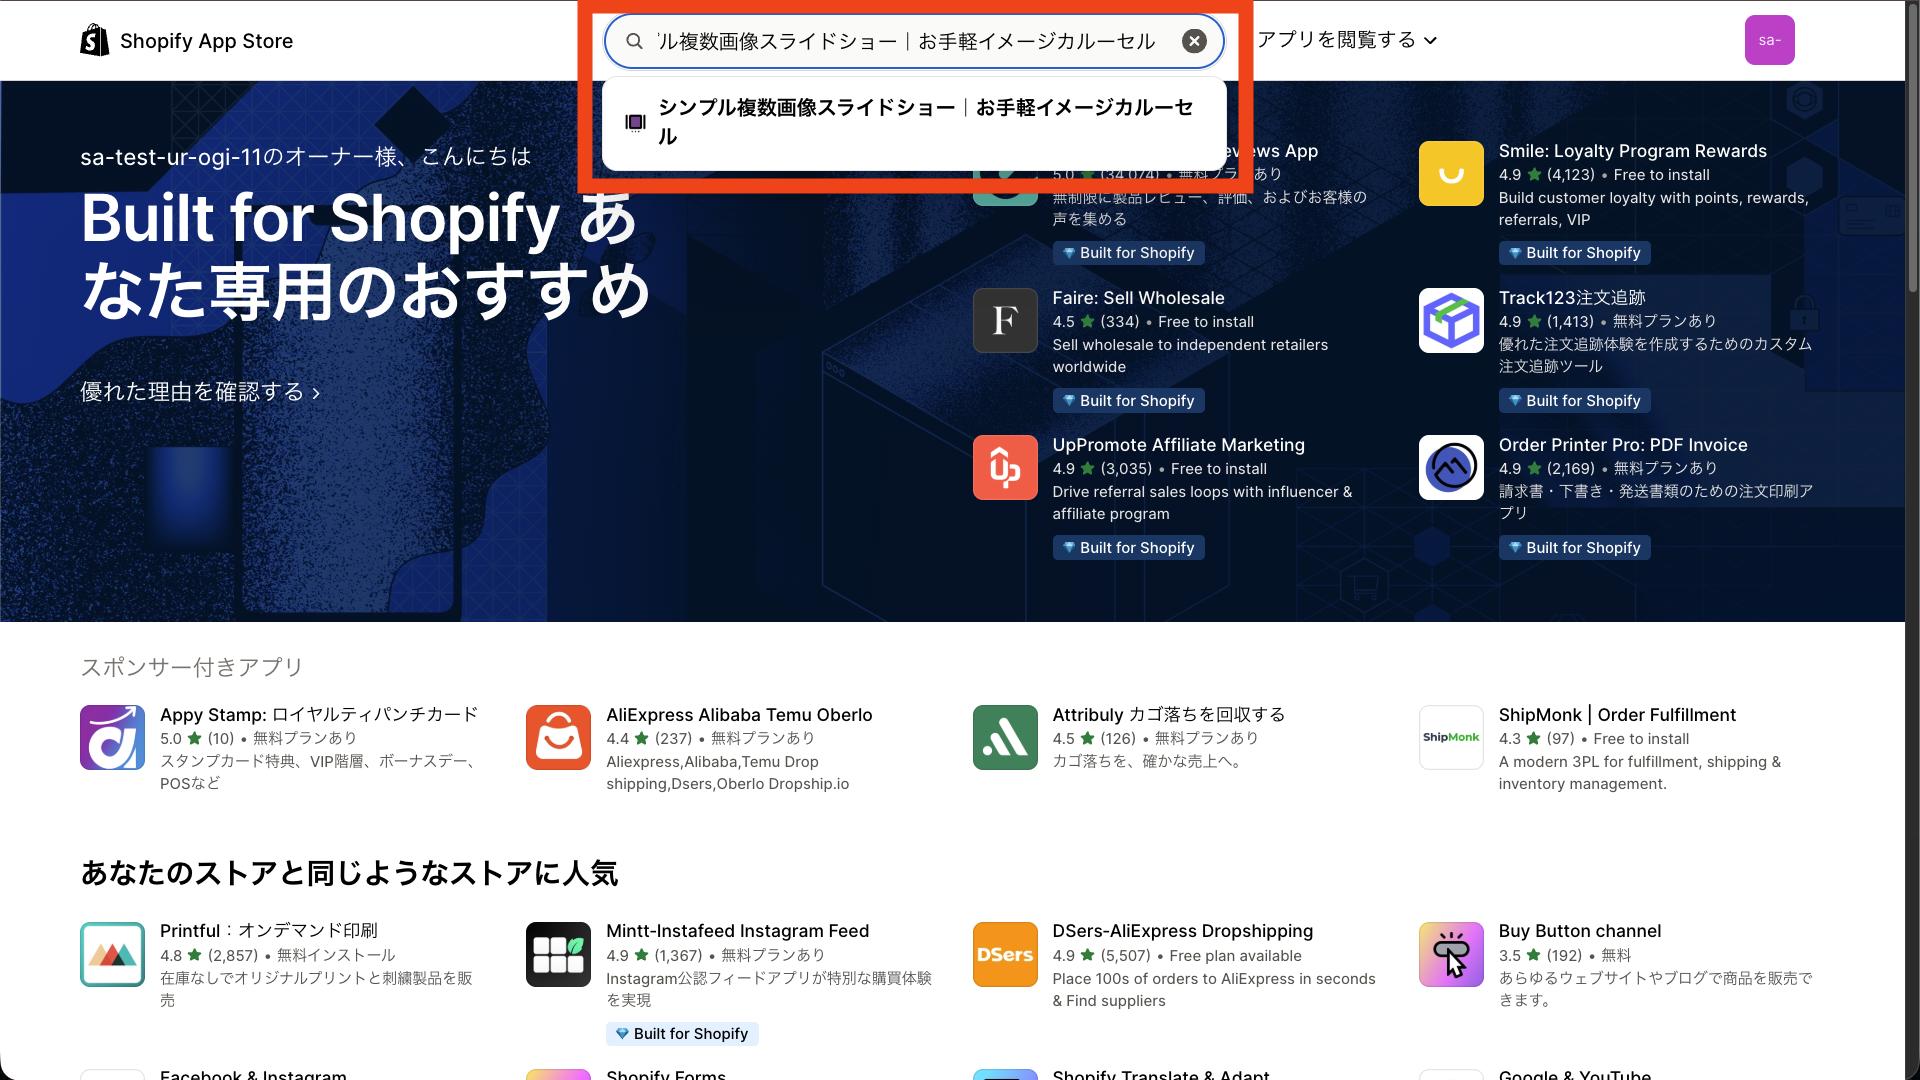This screenshot has height=1080, width=1920.
Task: Click the Shopify App Store logo
Action: pos(186,40)
